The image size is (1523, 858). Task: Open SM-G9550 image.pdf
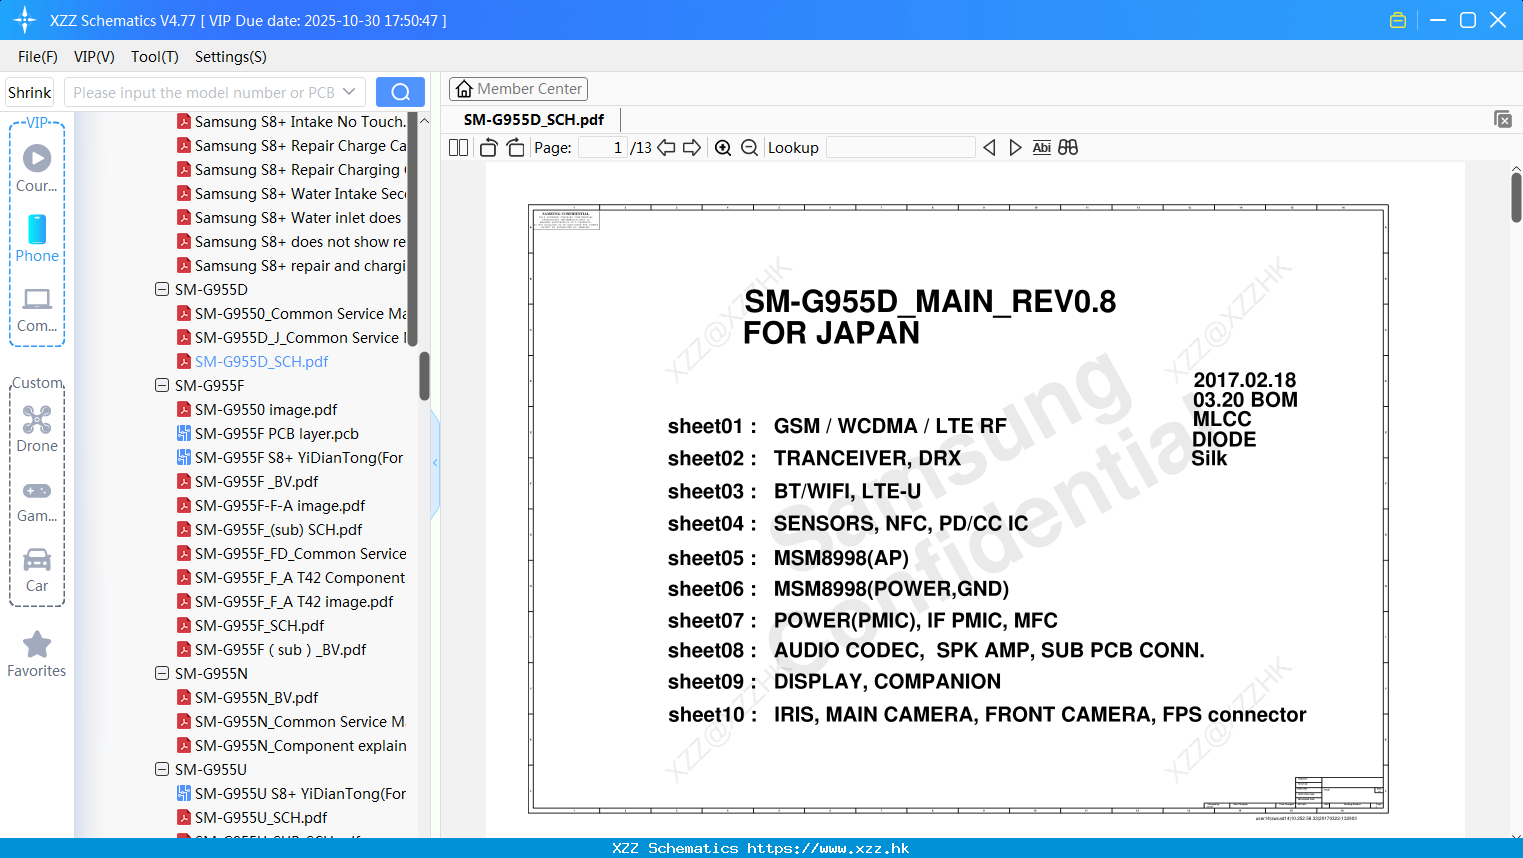pyautogui.click(x=266, y=409)
